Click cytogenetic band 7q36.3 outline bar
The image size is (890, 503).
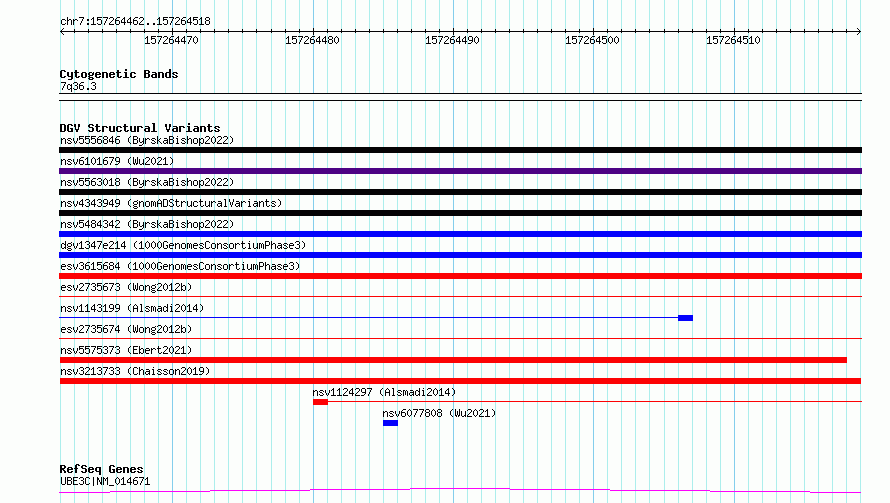[460, 97]
